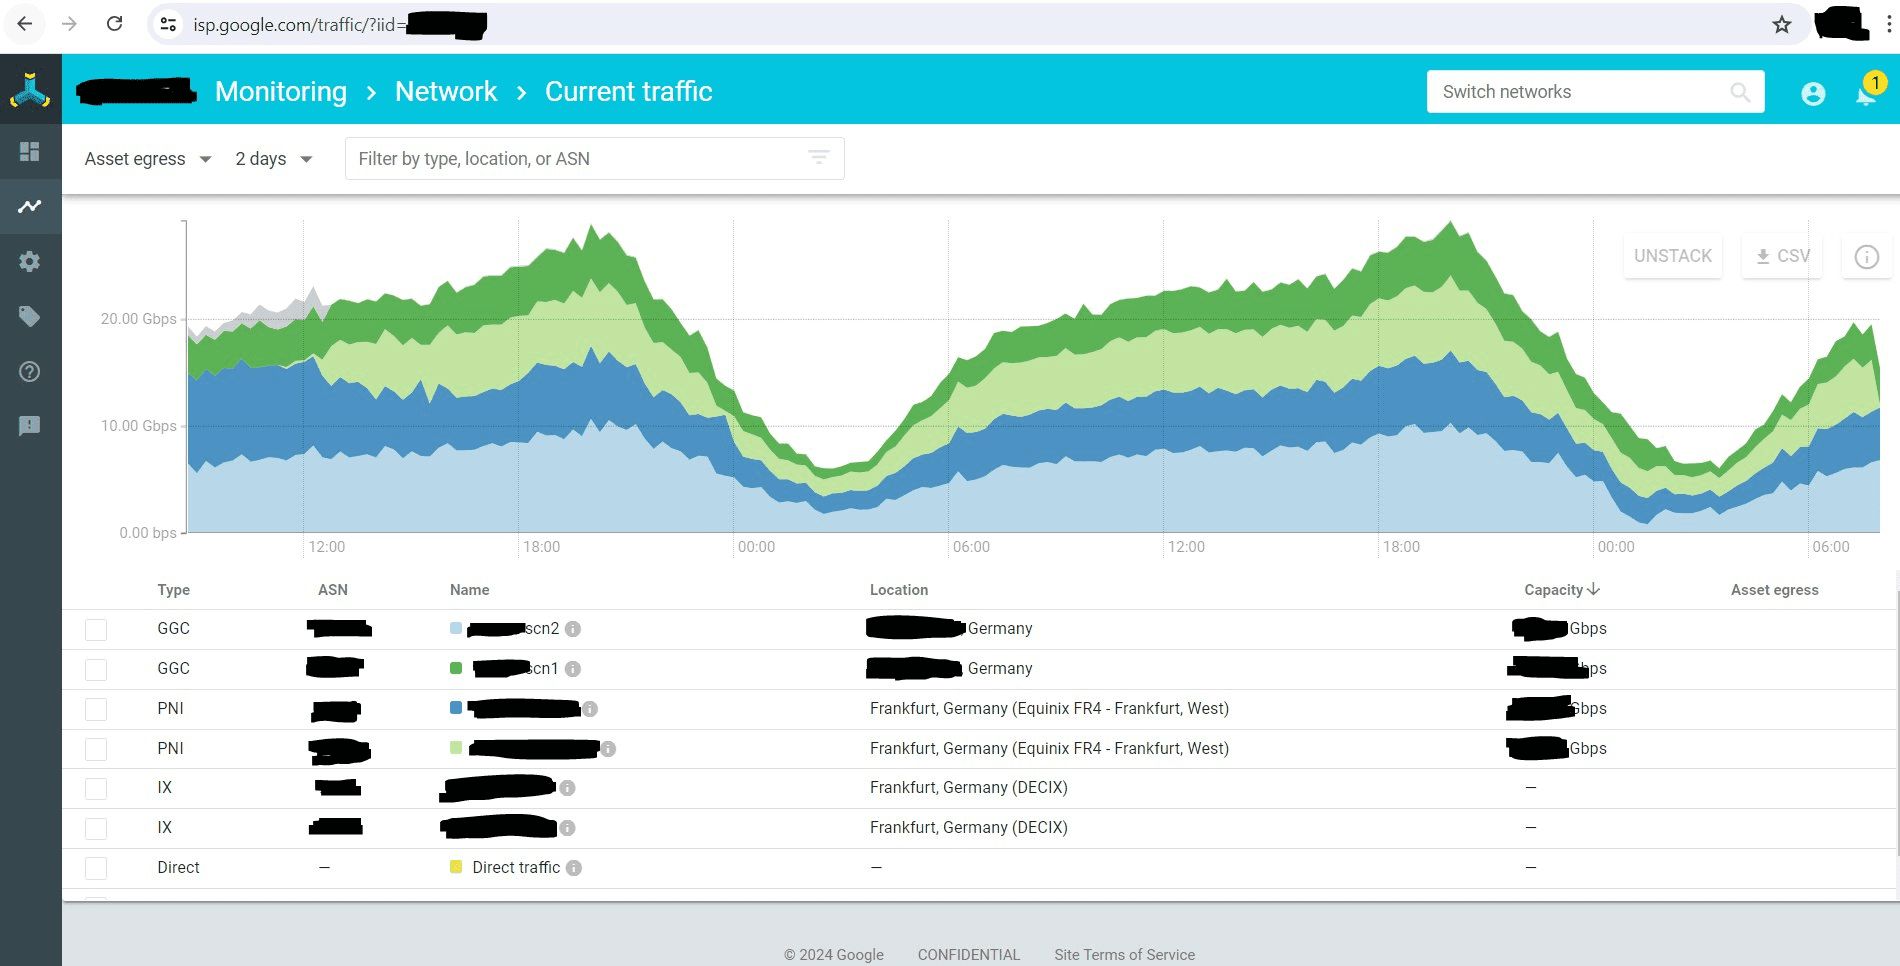Click the Direct traffic name text

[516, 868]
